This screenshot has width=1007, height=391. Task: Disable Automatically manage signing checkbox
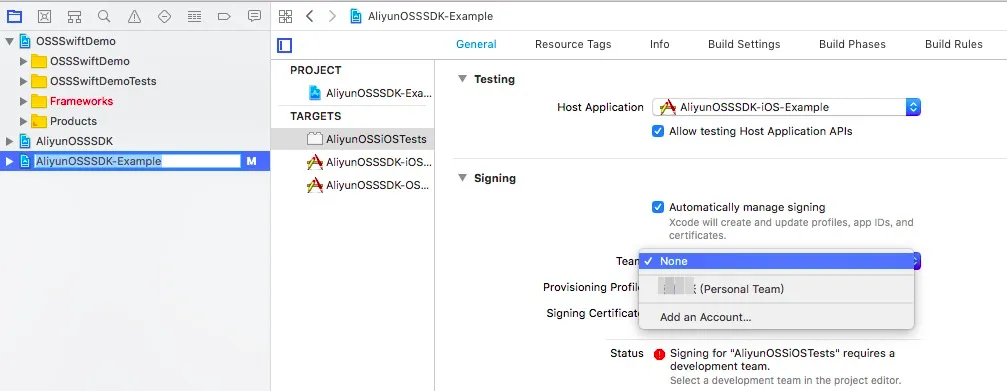click(x=658, y=207)
